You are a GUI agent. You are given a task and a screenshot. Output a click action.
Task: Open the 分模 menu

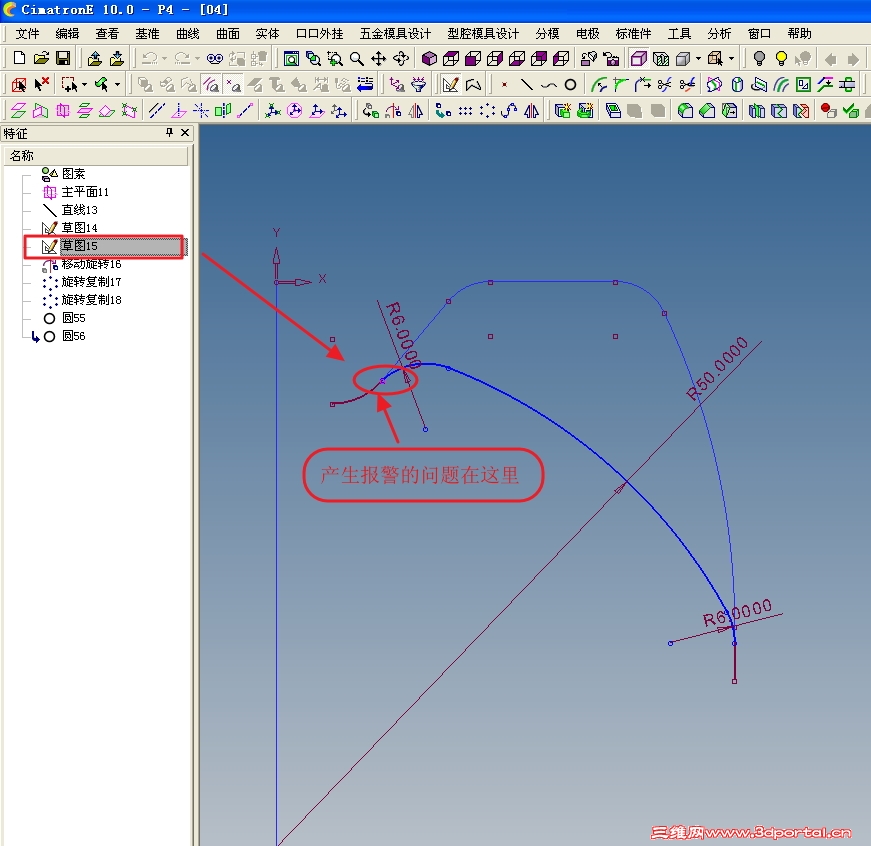(x=547, y=34)
